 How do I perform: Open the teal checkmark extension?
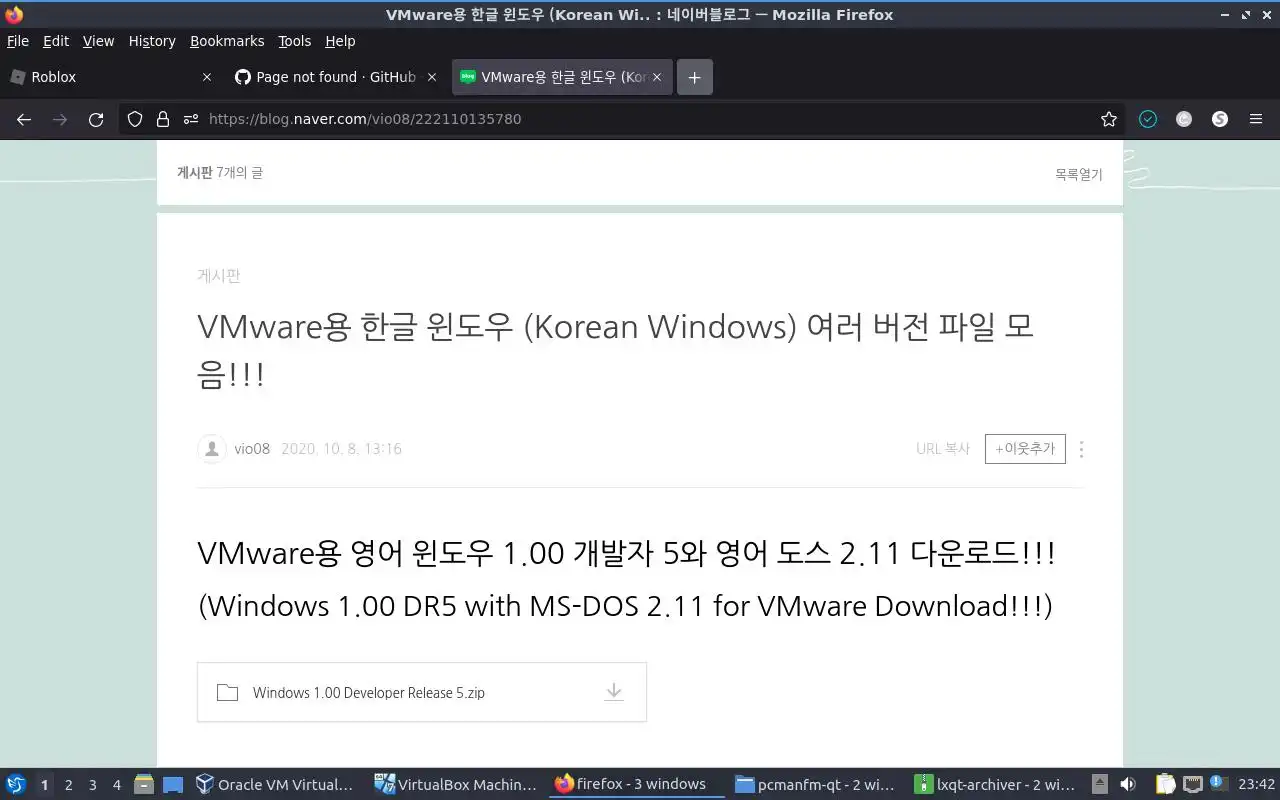pos(1148,119)
